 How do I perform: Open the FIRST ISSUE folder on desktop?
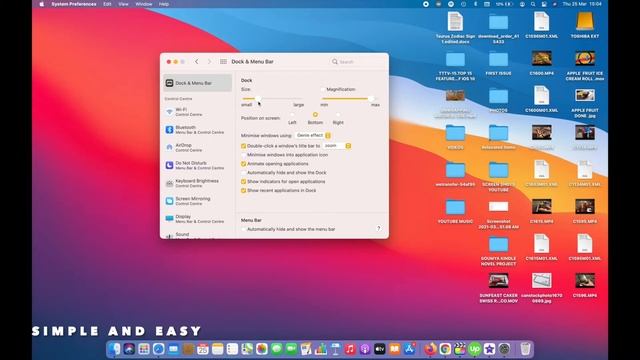pyautogui.click(x=498, y=63)
